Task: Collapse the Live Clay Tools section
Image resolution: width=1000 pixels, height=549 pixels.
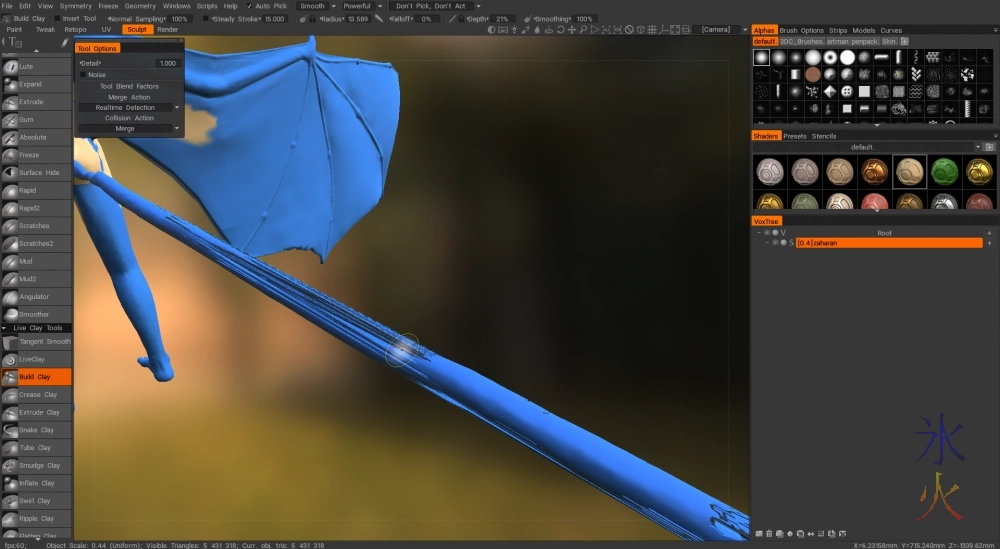Action: (6, 328)
